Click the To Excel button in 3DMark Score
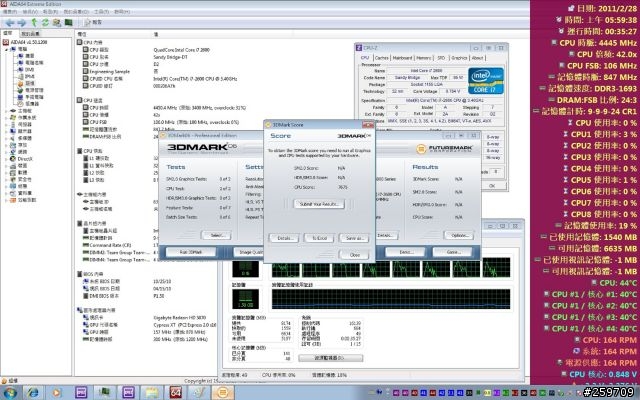 point(319,238)
